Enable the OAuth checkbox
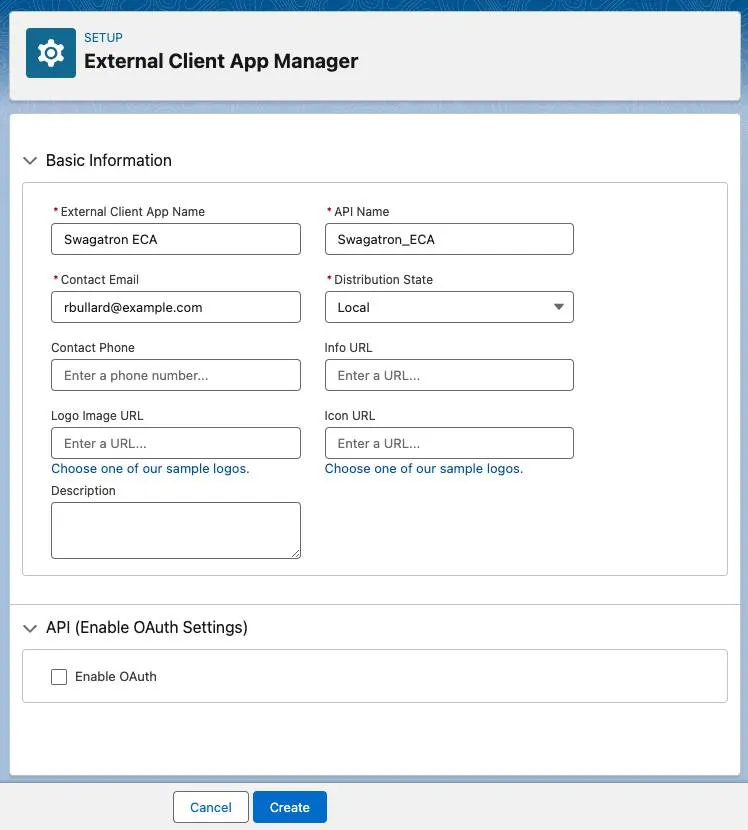748x830 pixels. click(59, 676)
